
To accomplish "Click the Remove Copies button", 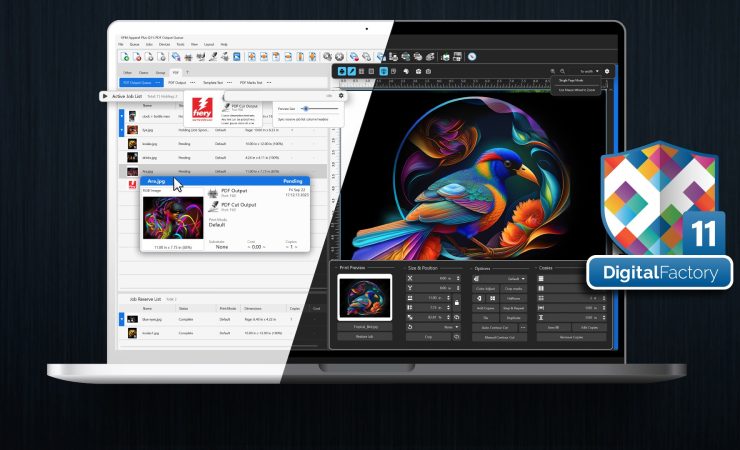I will pos(571,337).
